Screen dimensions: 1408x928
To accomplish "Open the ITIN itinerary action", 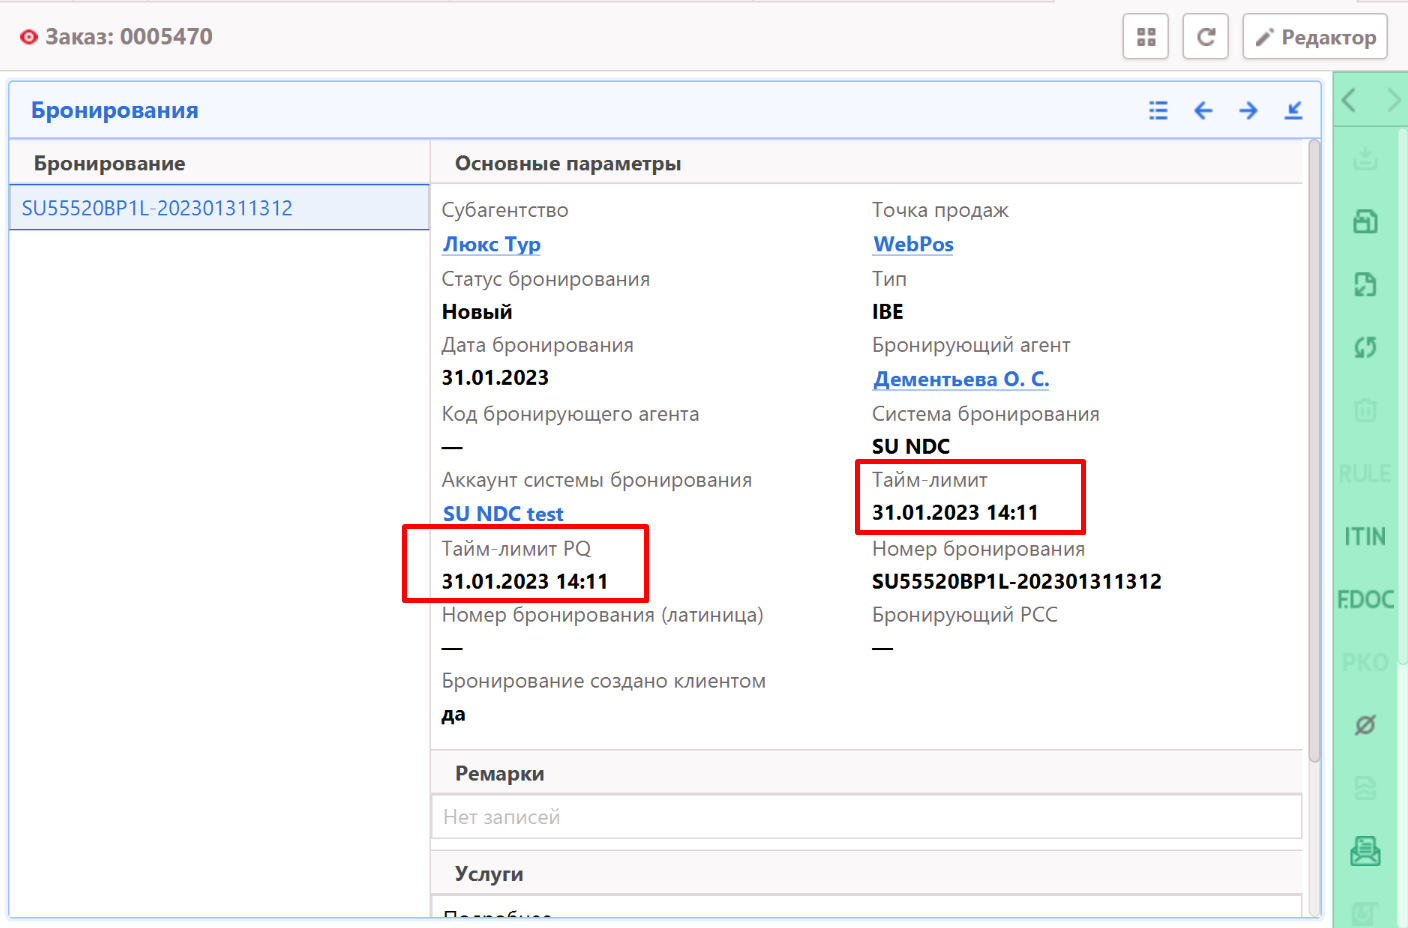I will coord(1365,537).
